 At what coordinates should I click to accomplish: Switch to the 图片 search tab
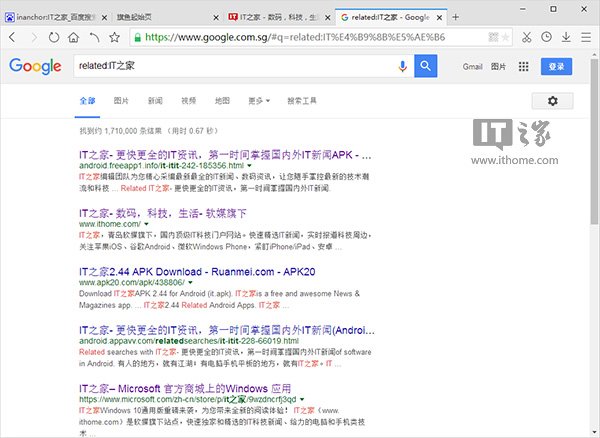[121, 101]
